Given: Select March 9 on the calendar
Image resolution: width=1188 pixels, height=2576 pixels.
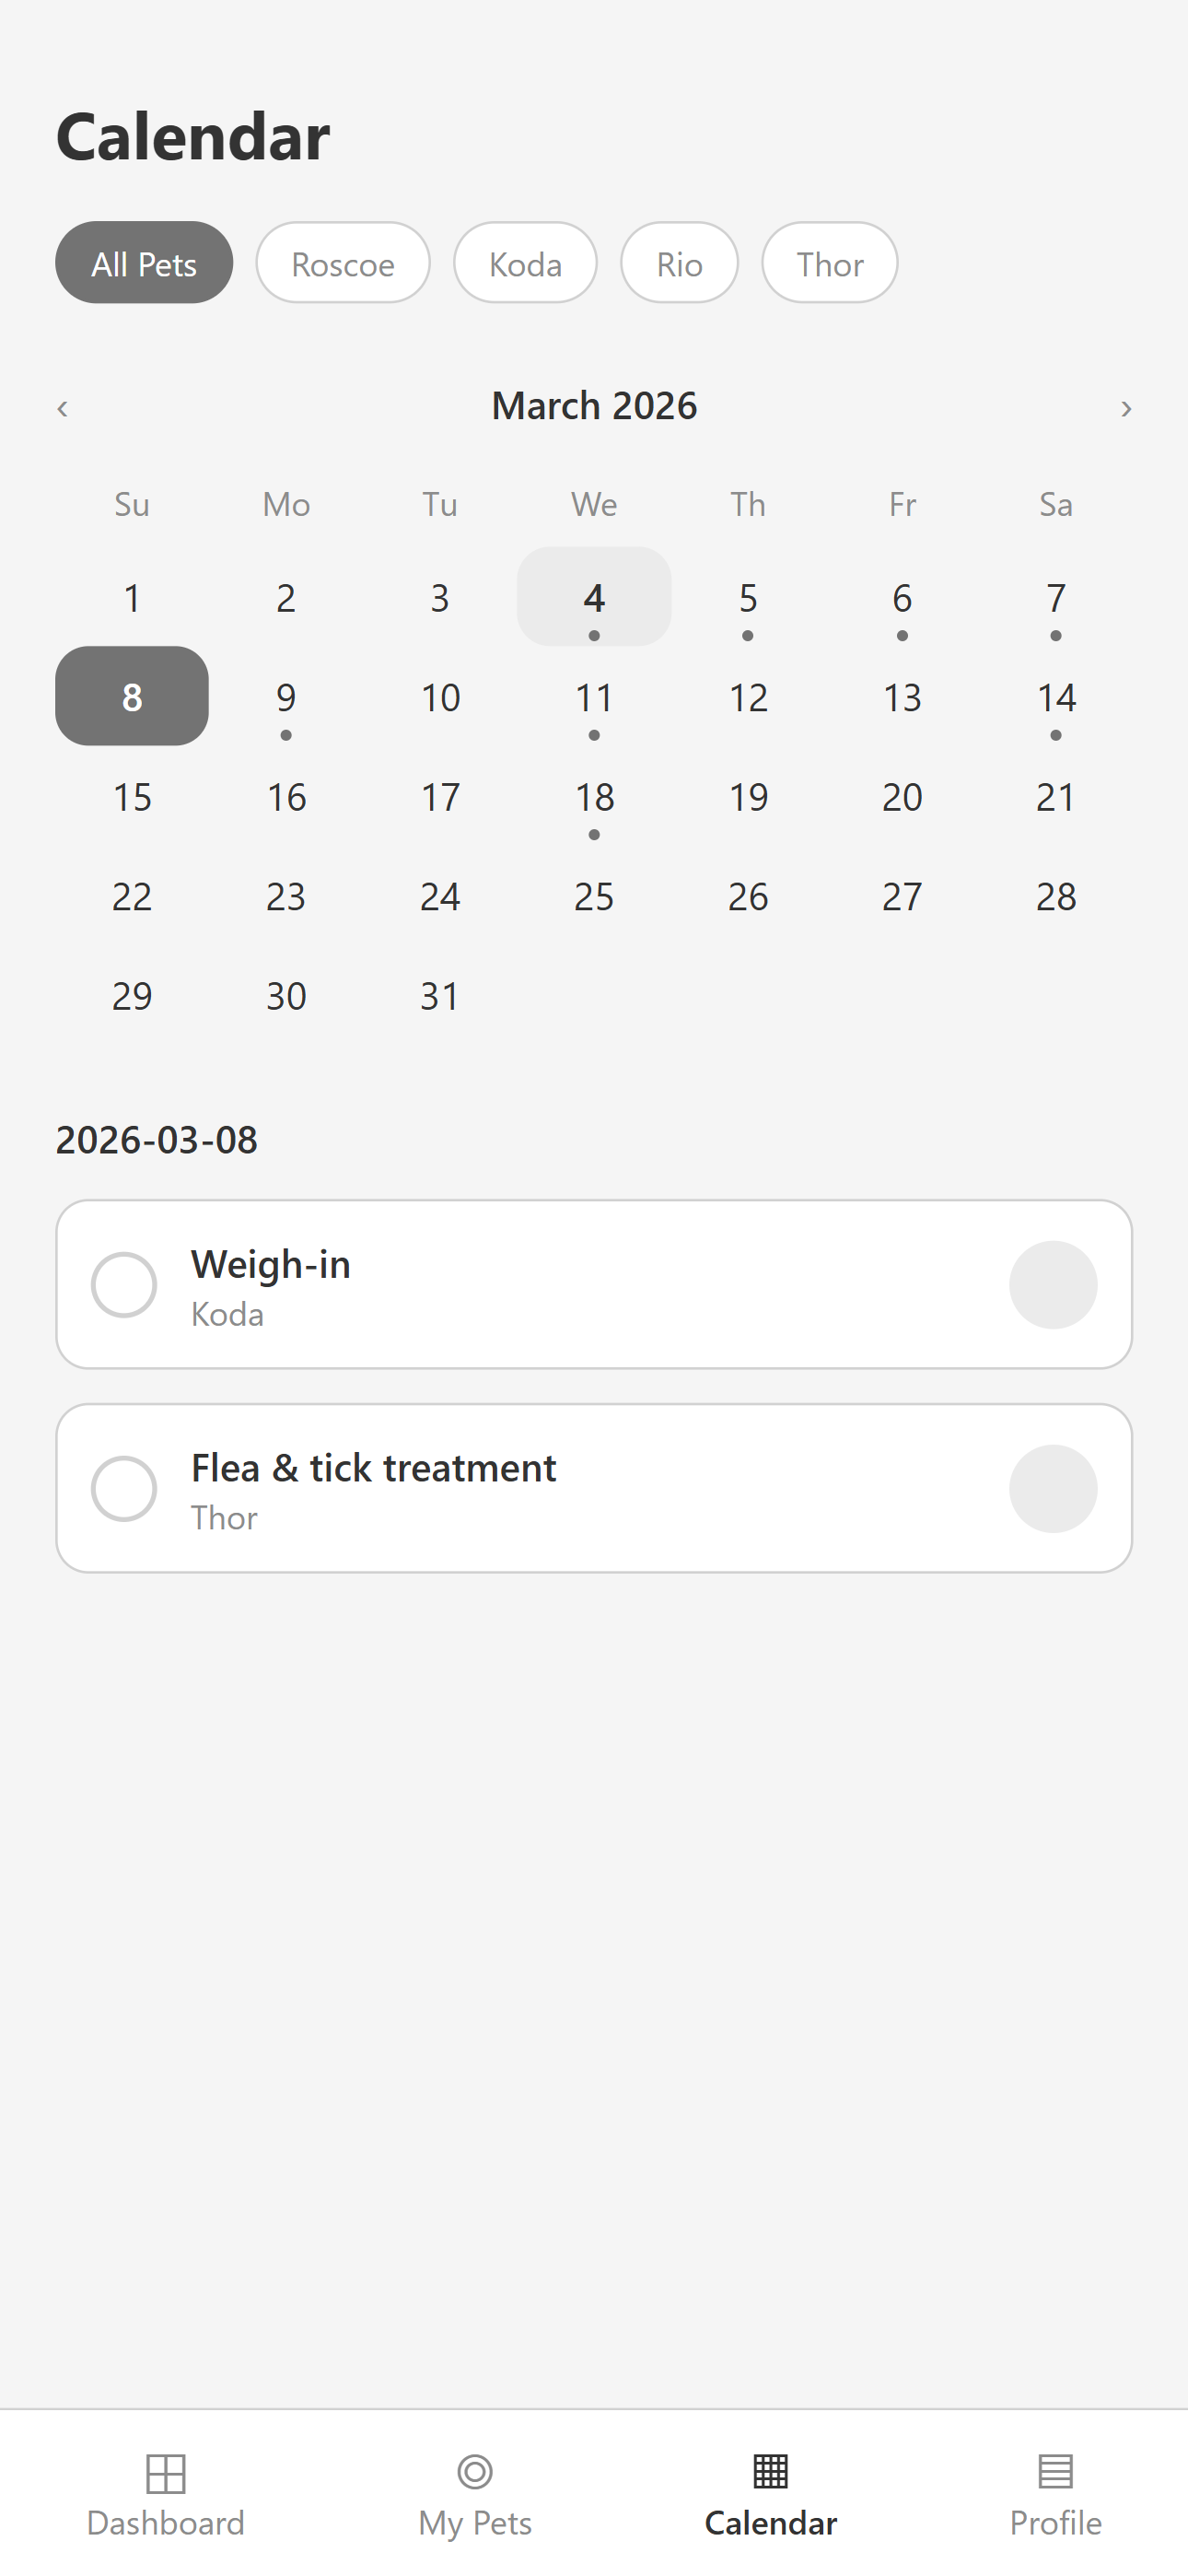Looking at the screenshot, I should tap(286, 698).
